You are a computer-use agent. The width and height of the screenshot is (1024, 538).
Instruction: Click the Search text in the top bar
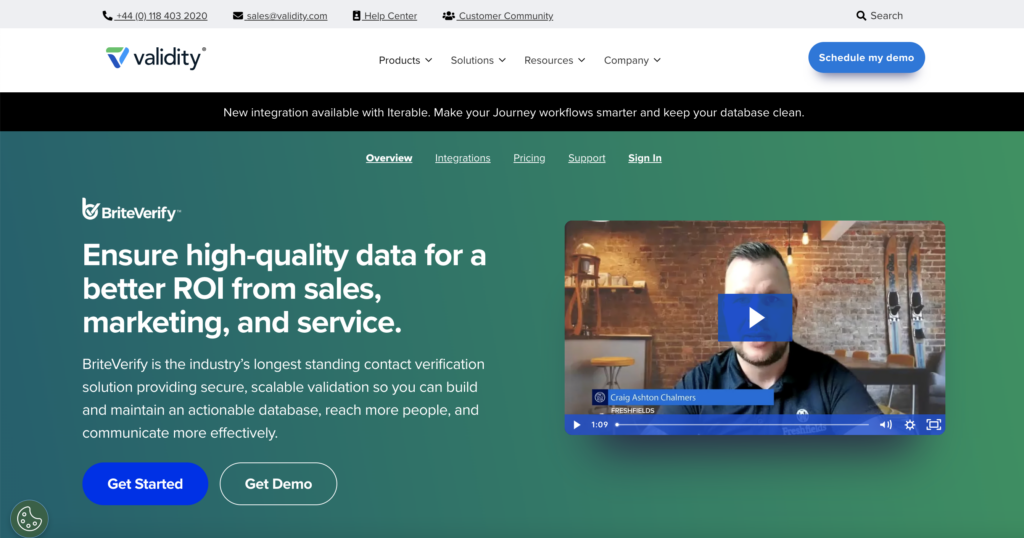click(x=886, y=16)
